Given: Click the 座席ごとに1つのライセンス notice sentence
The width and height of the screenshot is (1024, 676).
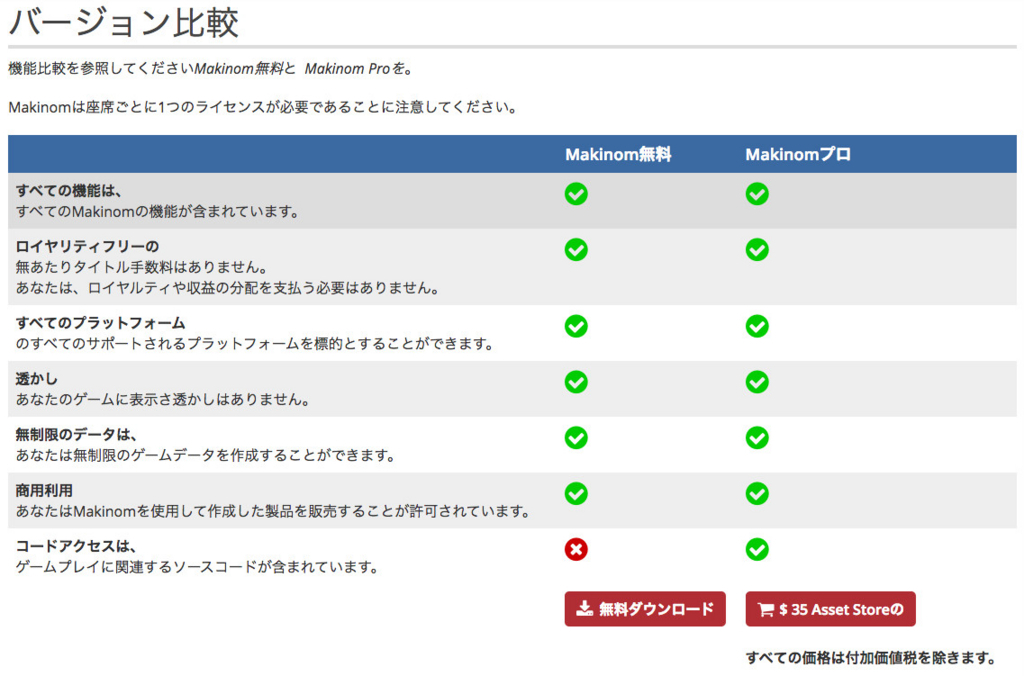Looking at the screenshot, I should coord(263,107).
